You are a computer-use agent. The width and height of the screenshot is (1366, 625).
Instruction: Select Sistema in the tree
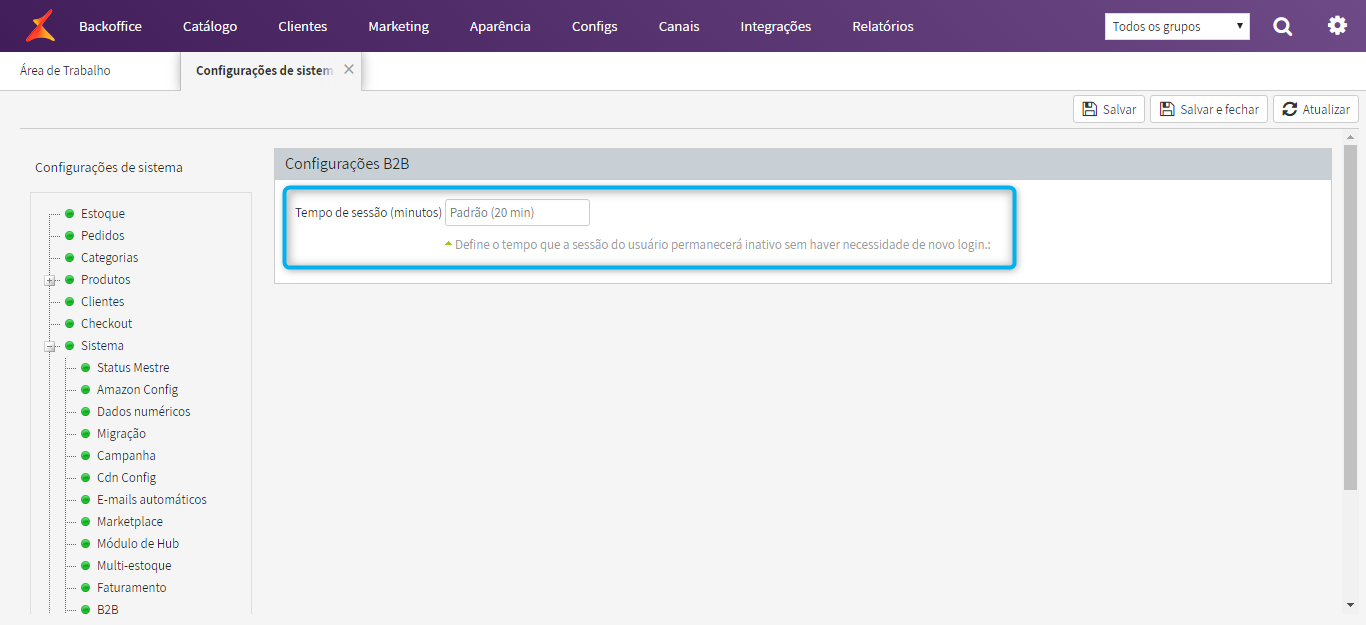click(102, 345)
